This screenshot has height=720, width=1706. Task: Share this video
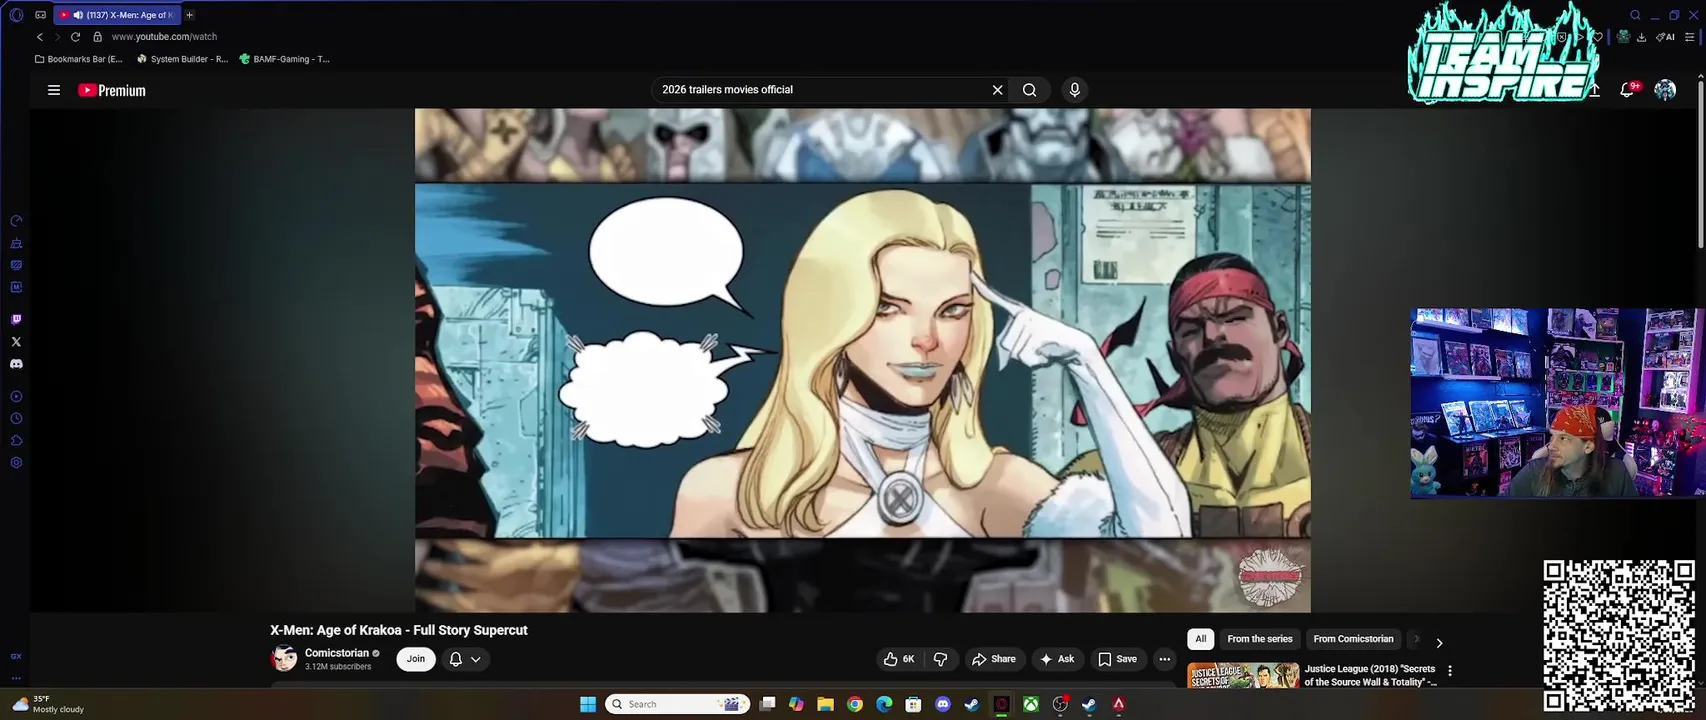point(993,659)
